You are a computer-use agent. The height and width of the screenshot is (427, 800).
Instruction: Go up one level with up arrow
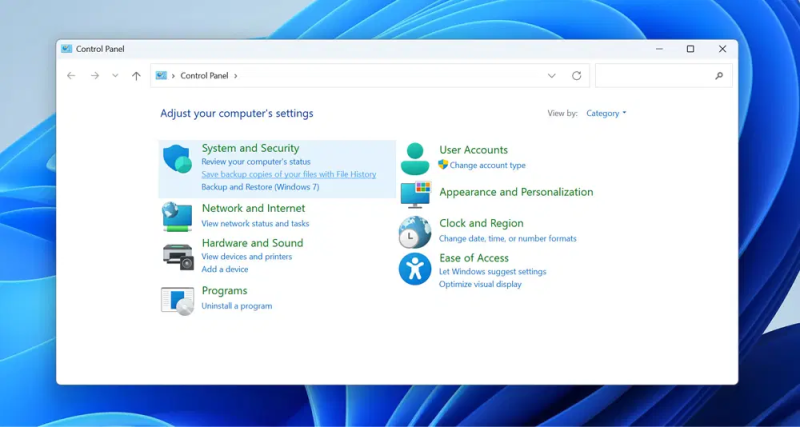pyautogui.click(x=136, y=76)
